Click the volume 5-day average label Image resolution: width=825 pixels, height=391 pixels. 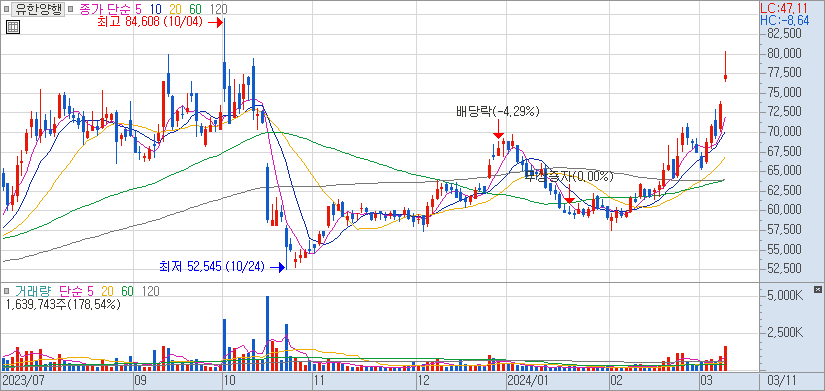point(90,290)
